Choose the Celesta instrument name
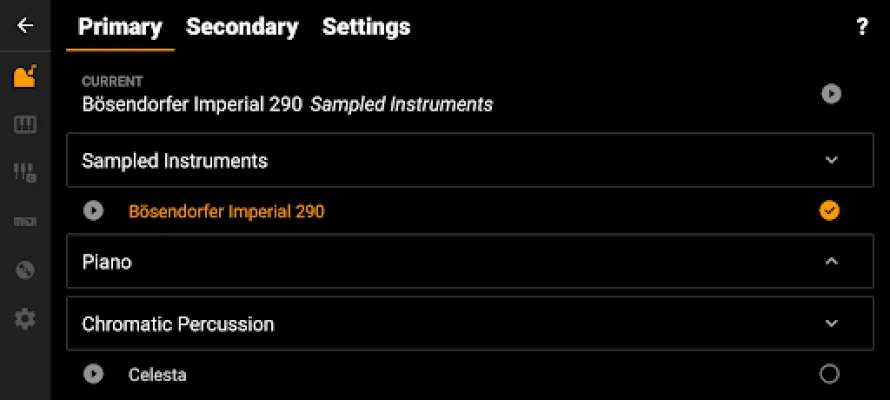 pyautogui.click(x=157, y=375)
